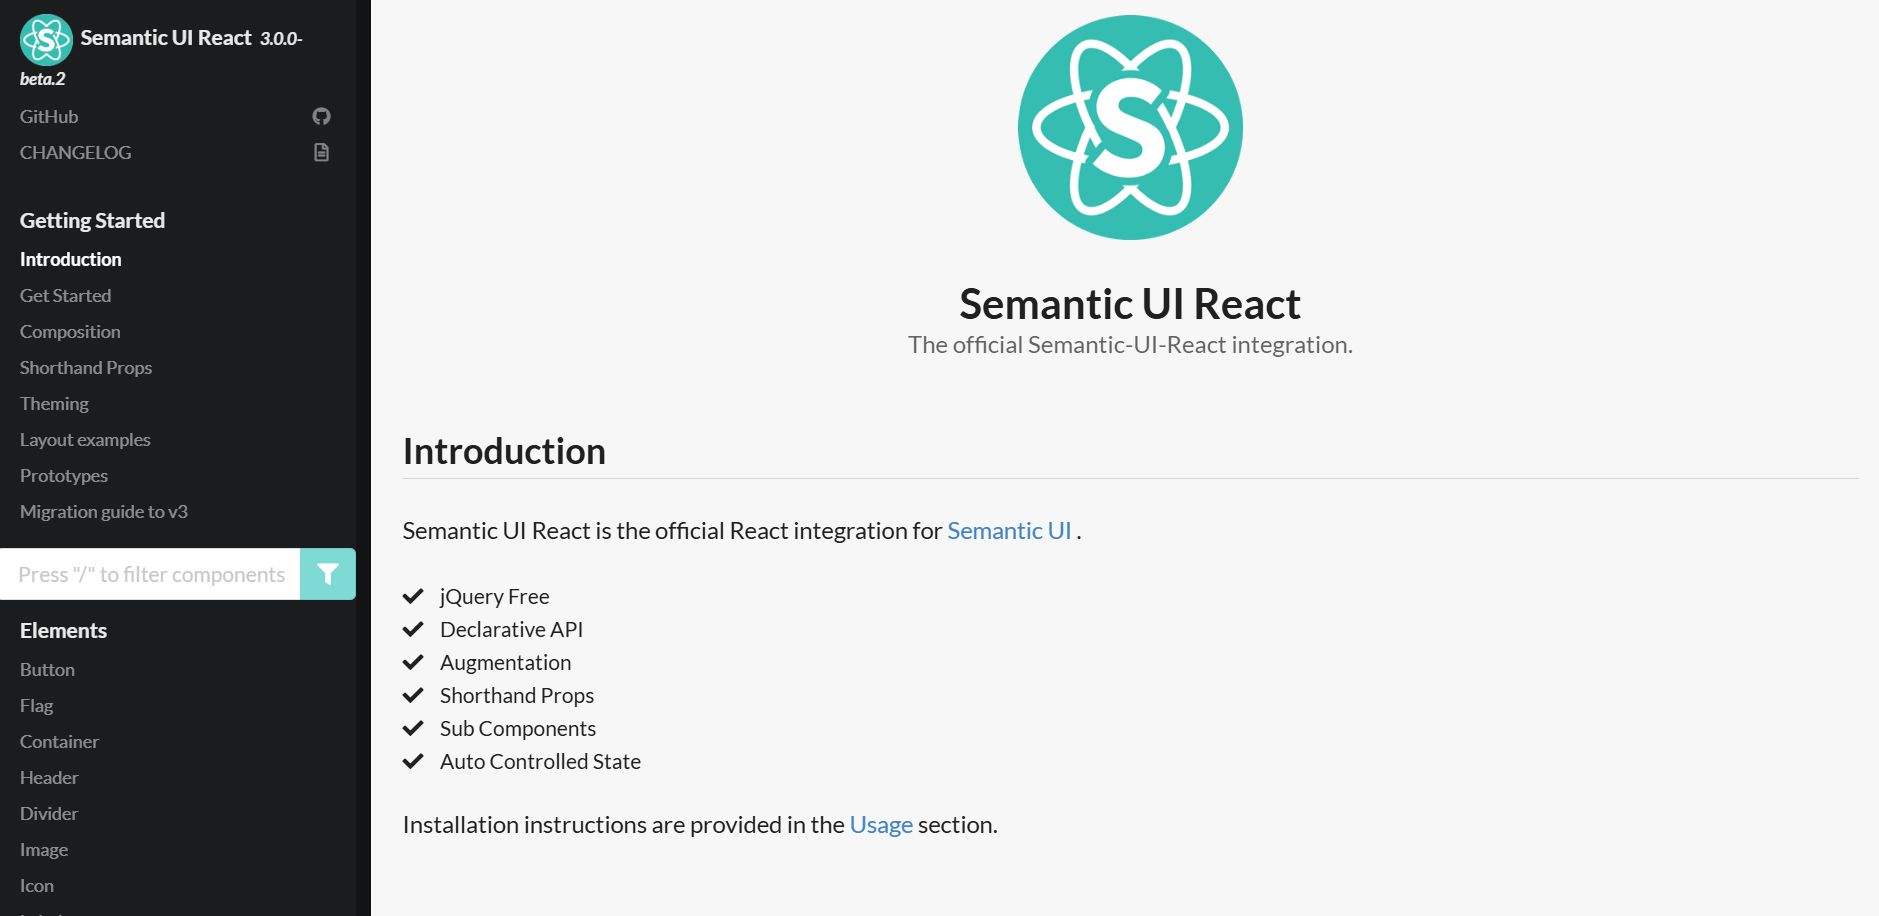Follow the Usage link for installation instructions
This screenshot has width=1879, height=916.
click(x=880, y=824)
